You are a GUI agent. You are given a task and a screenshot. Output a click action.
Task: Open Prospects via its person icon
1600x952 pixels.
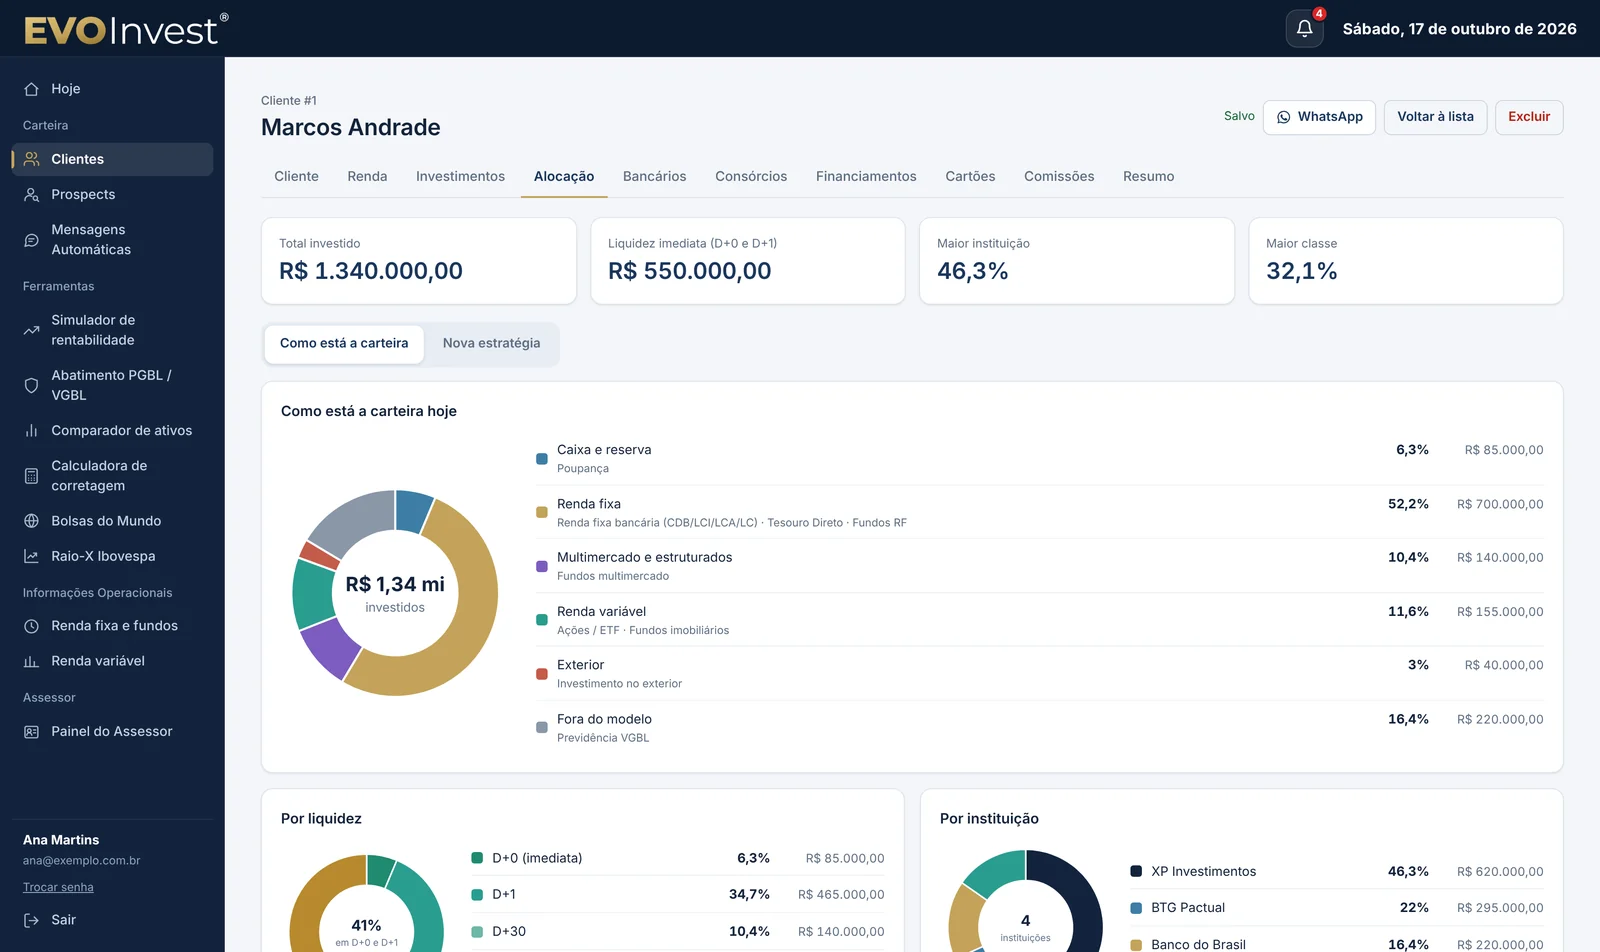point(32,195)
